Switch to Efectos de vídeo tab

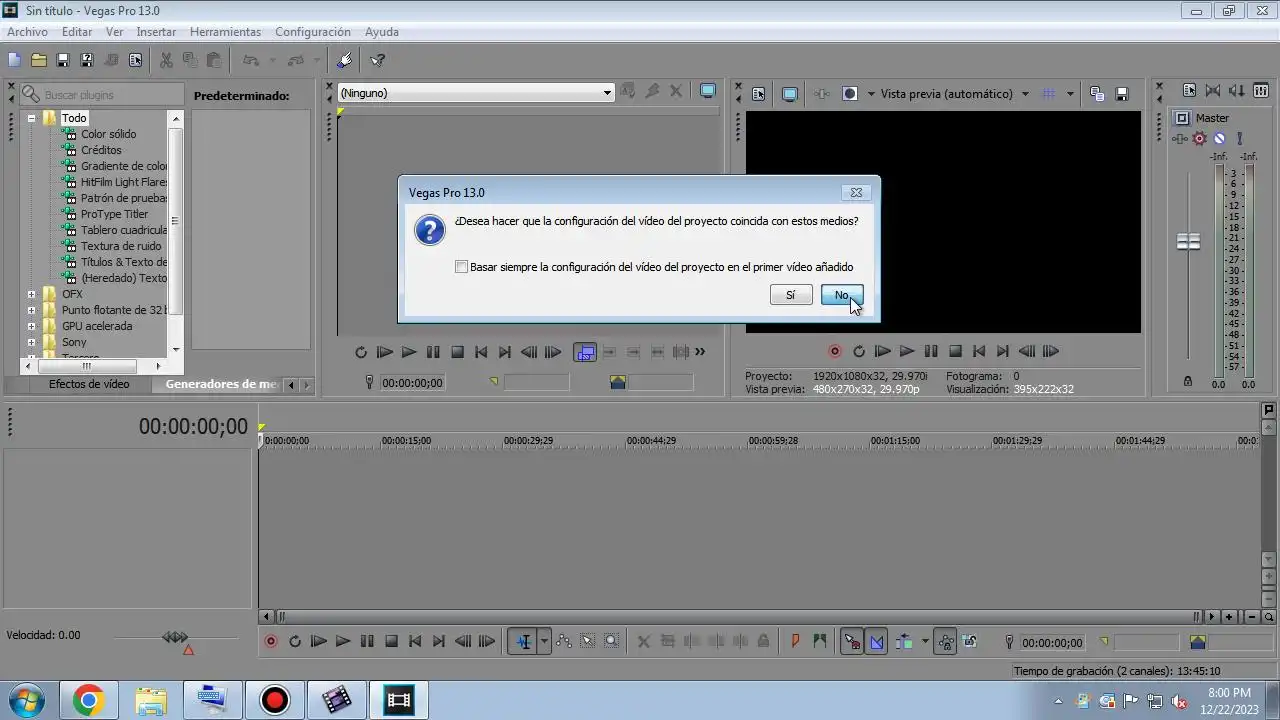tap(89, 384)
